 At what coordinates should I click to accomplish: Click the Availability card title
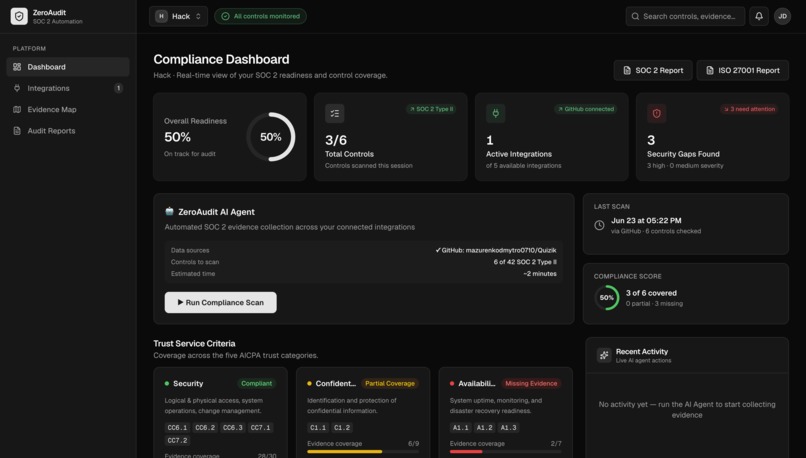point(477,383)
